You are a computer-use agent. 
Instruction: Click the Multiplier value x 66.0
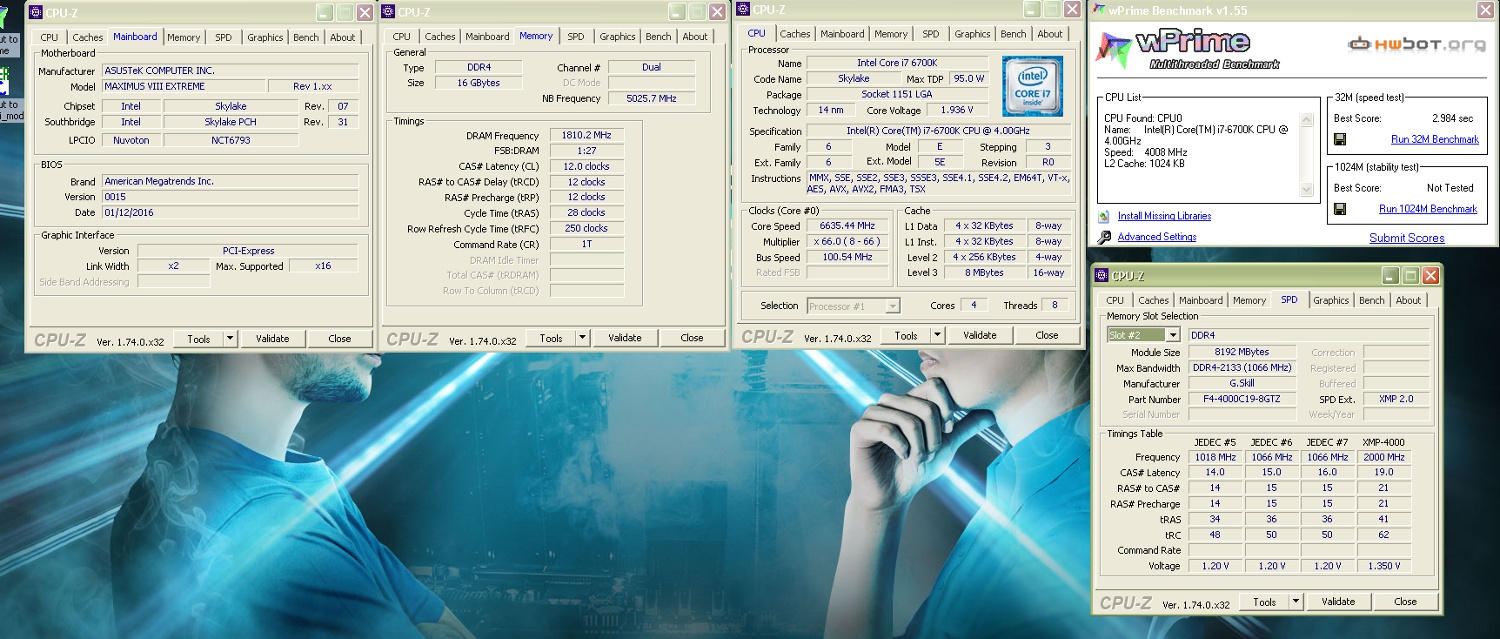coord(848,242)
